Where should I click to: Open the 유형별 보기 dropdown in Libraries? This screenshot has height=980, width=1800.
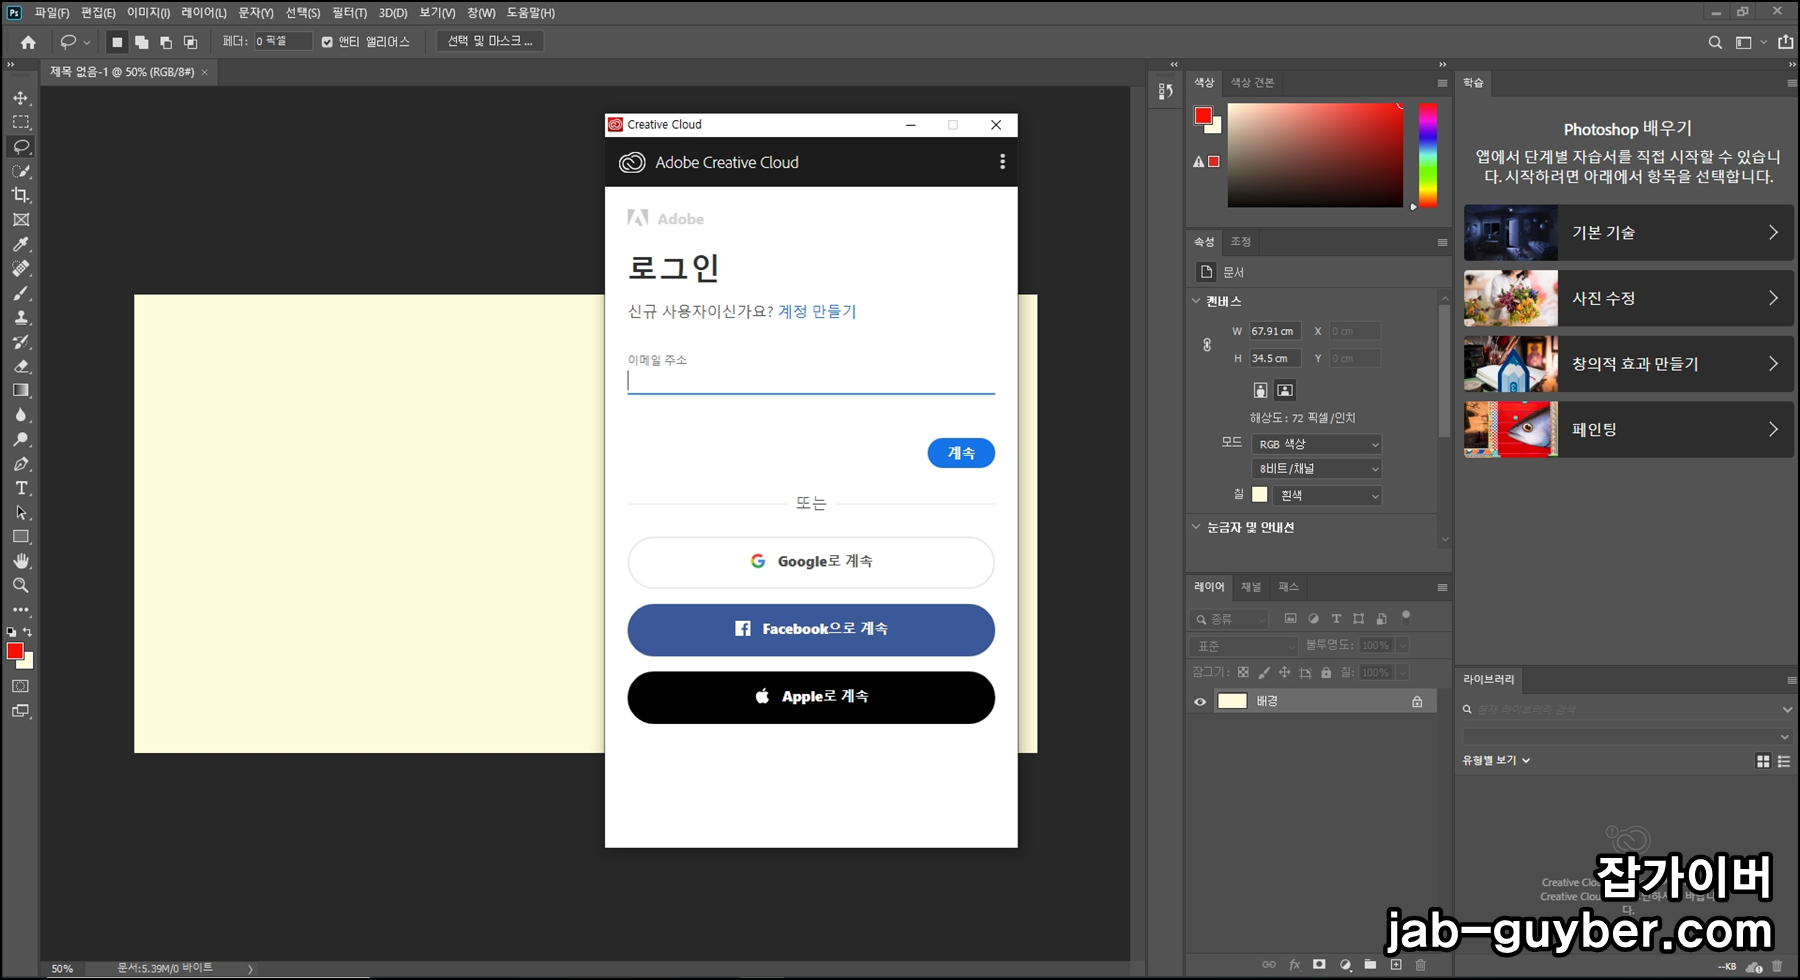point(1496,761)
